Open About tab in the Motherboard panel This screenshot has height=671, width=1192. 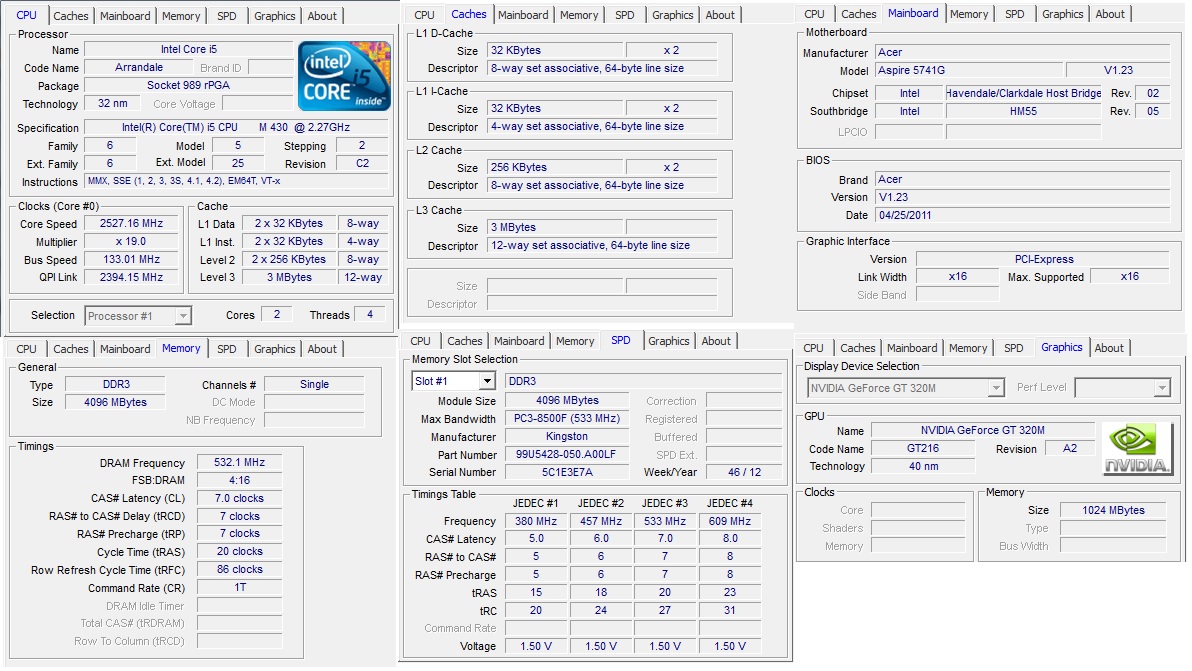point(1110,14)
